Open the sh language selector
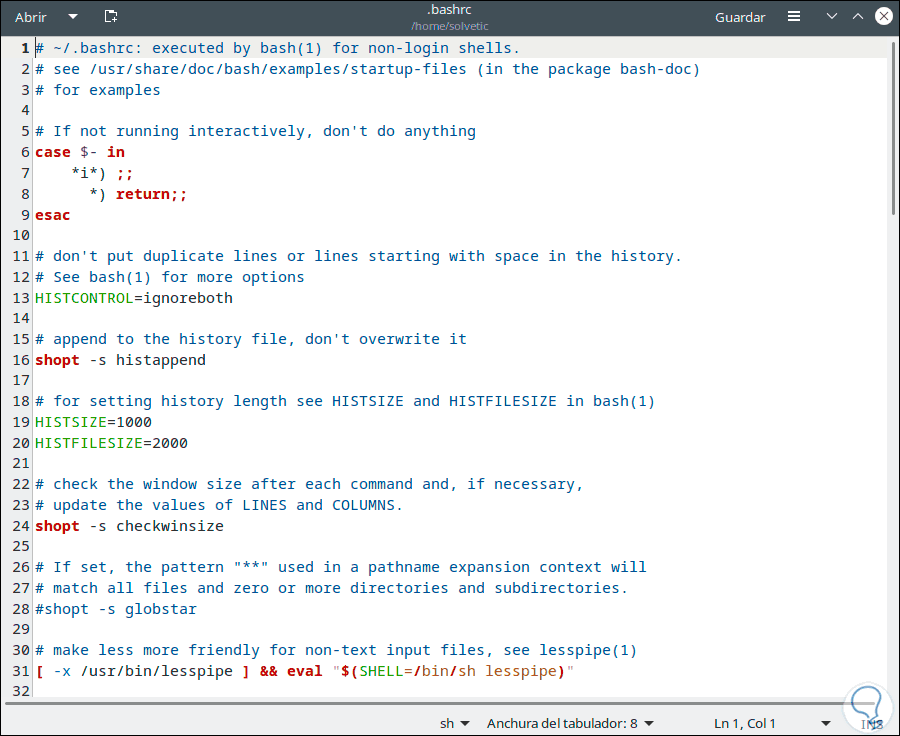900x736 pixels. click(x=455, y=723)
